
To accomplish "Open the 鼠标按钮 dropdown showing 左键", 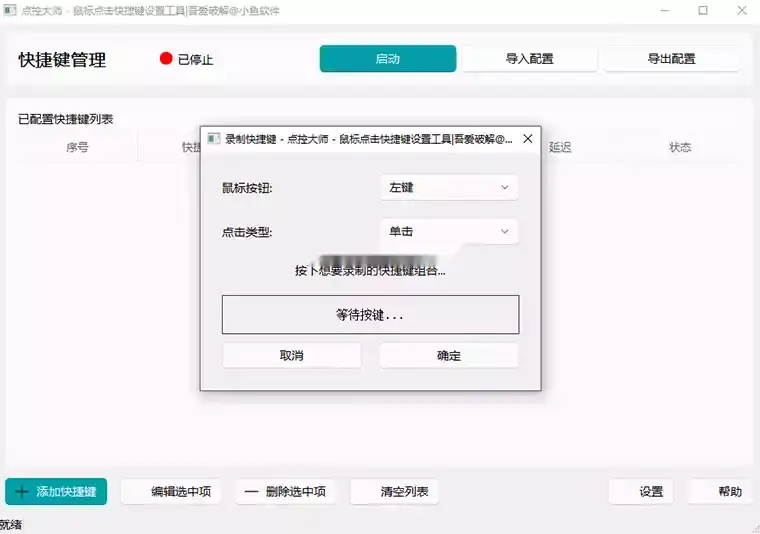I will click(x=449, y=187).
